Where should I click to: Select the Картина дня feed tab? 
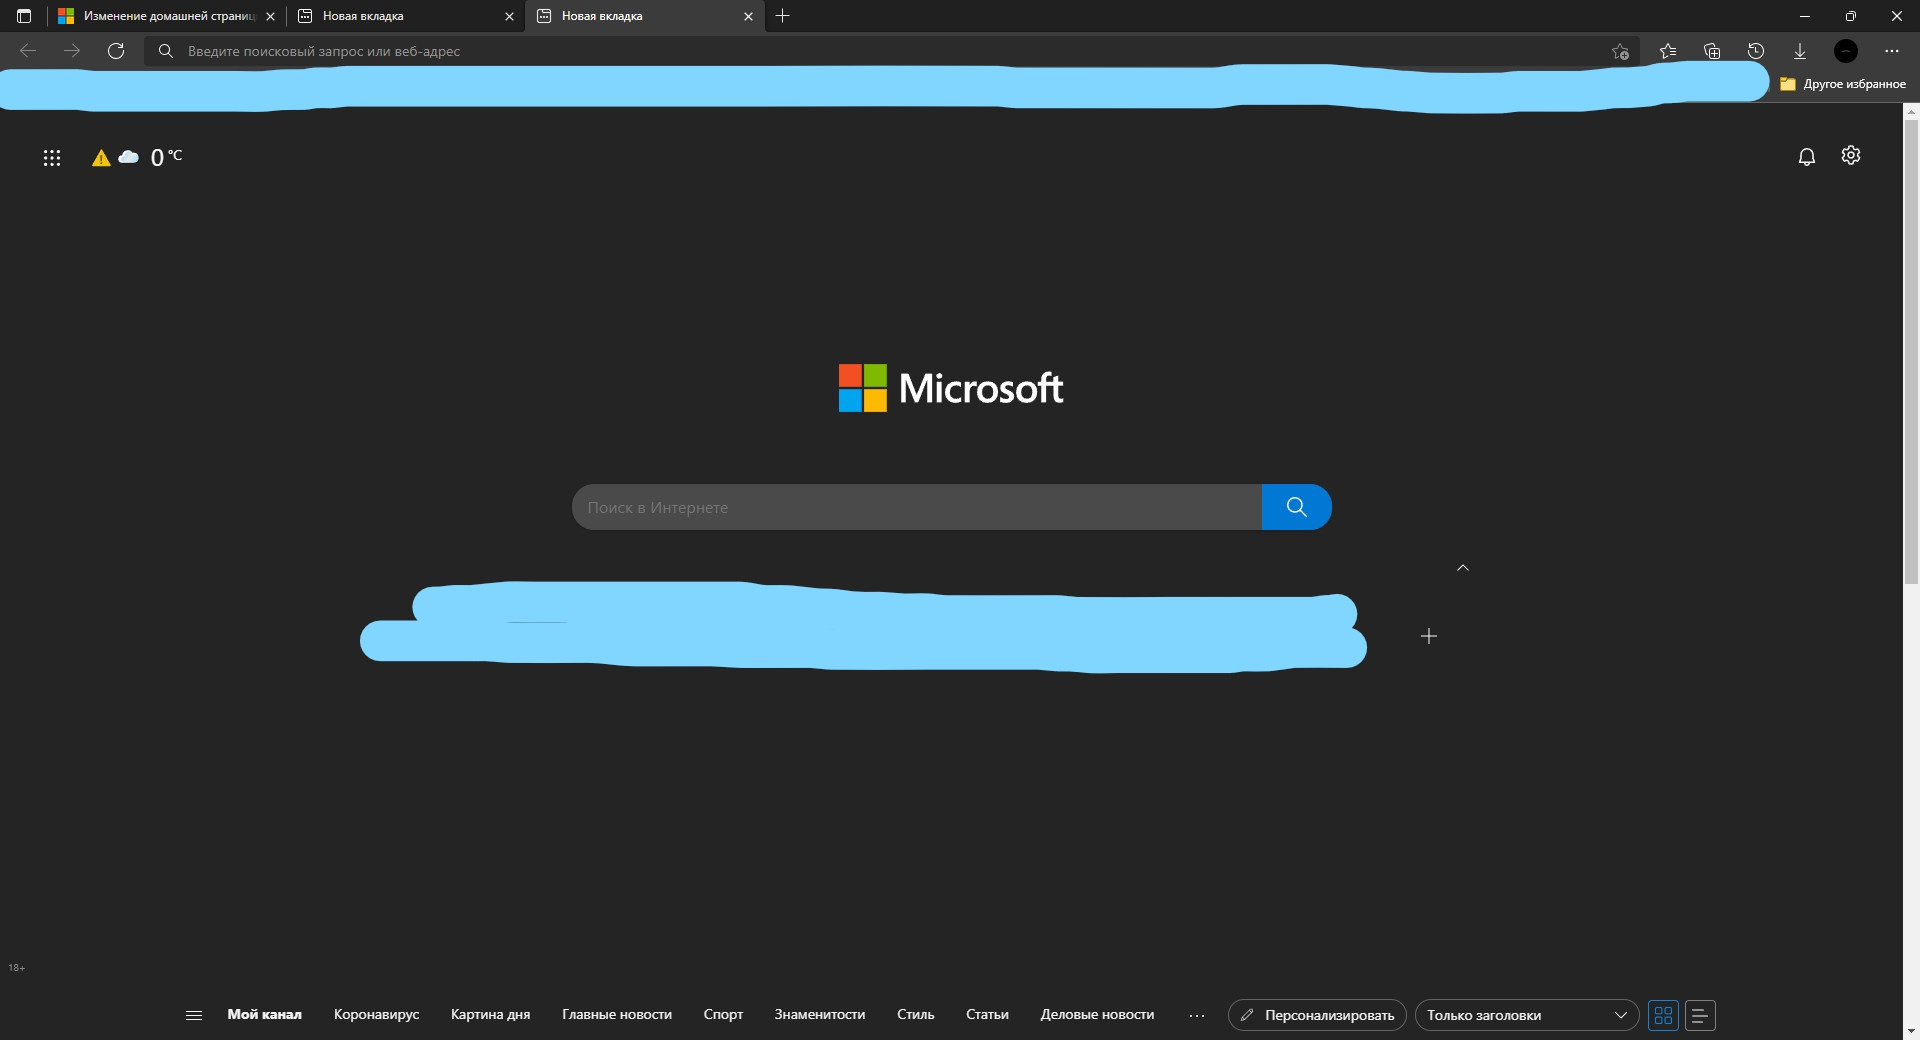490,1014
